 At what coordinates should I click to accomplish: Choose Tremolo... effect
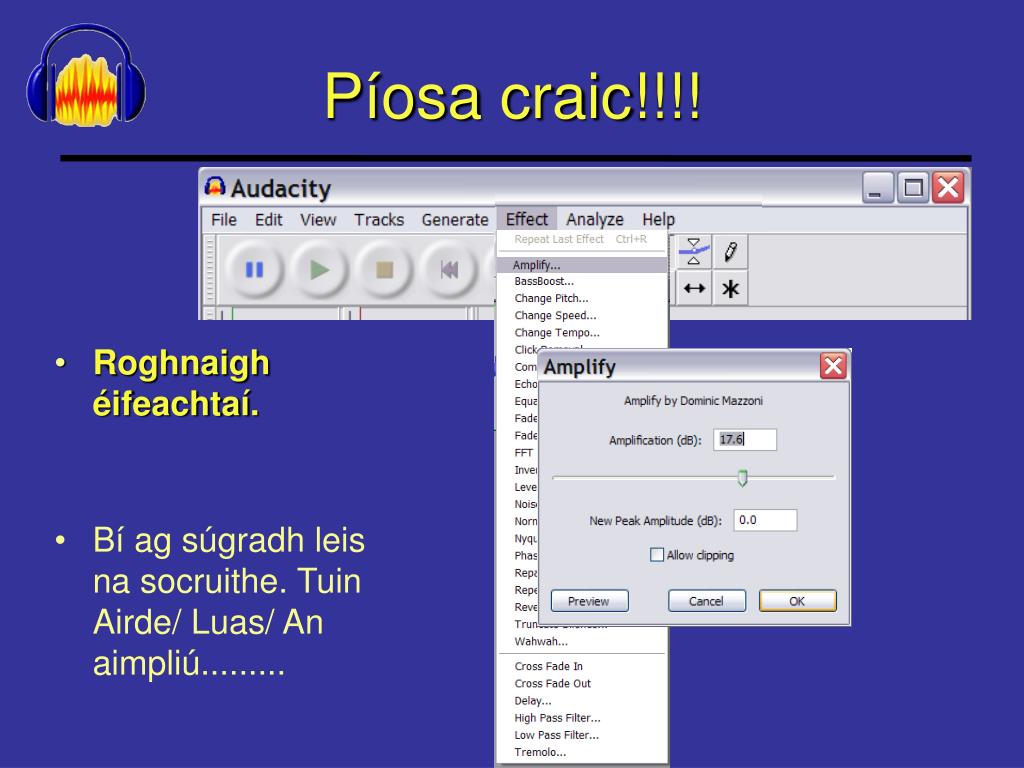[x=582, y=752]
